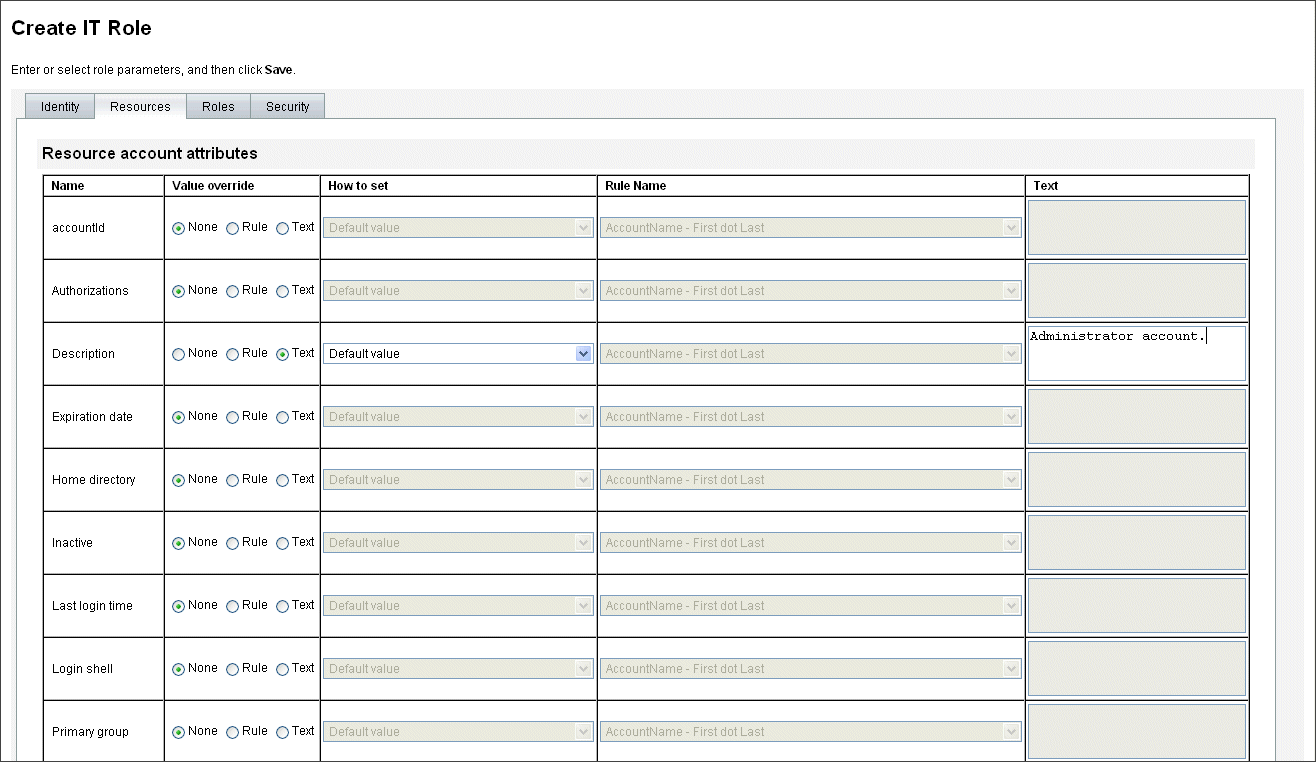Select None override for accountId

tap(179, 228)
